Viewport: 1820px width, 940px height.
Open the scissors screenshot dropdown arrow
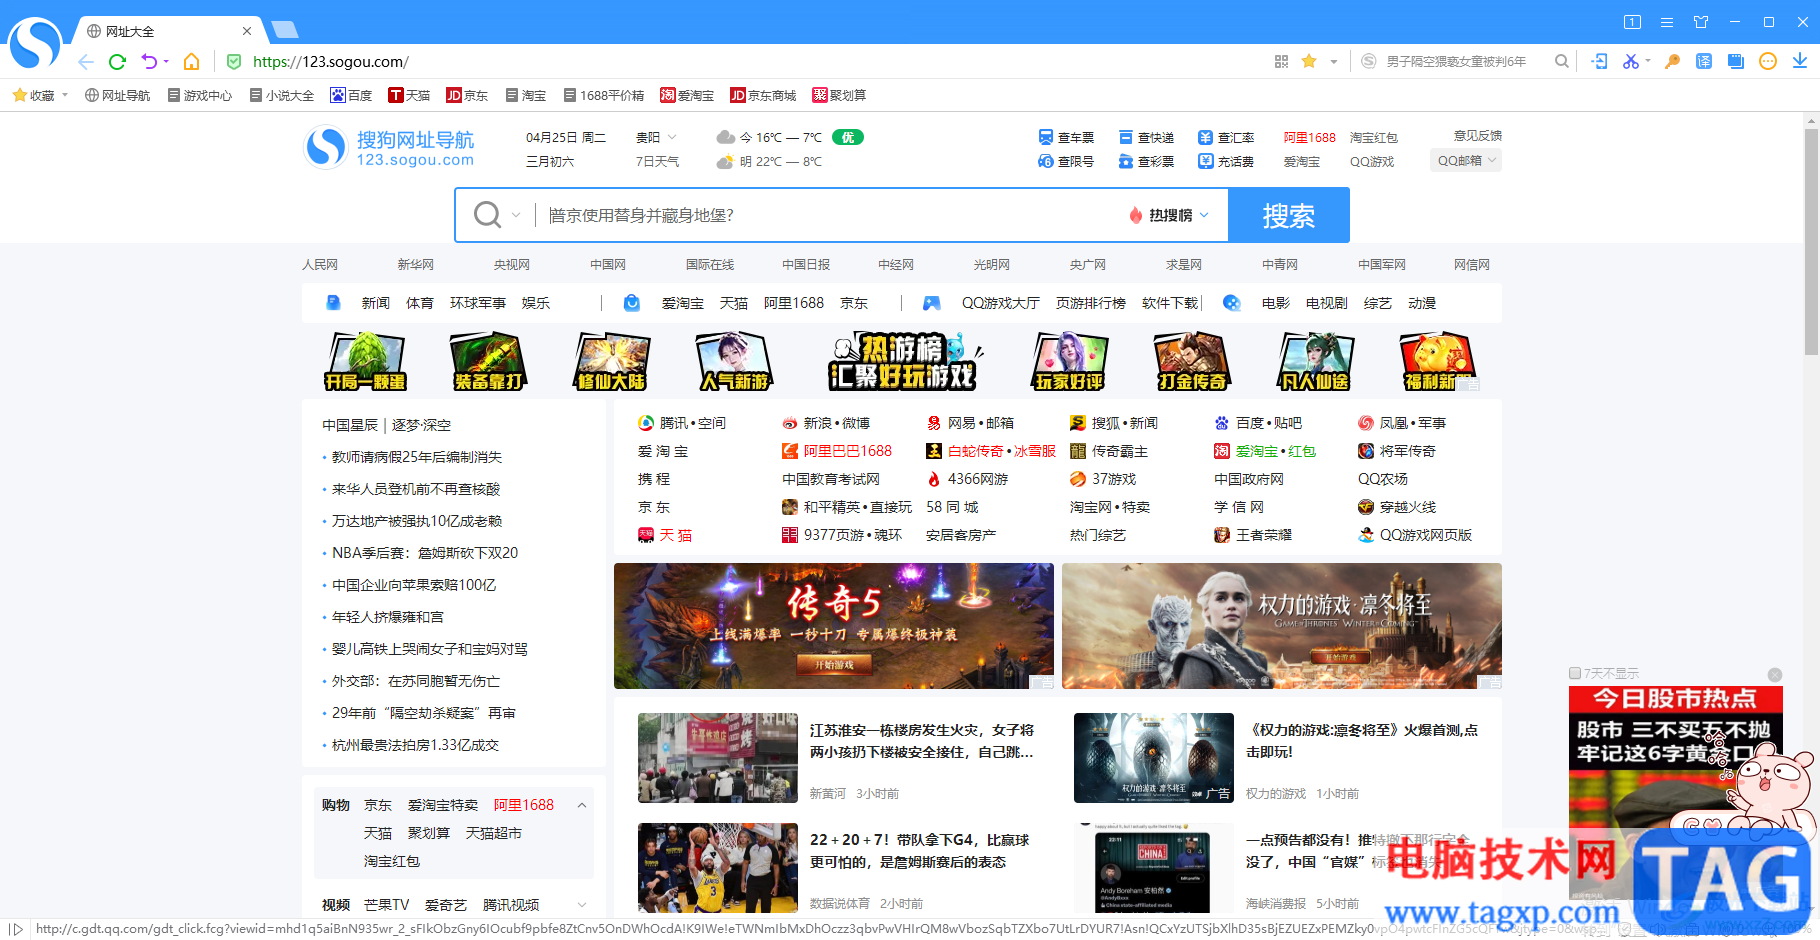coord(1648,62)
